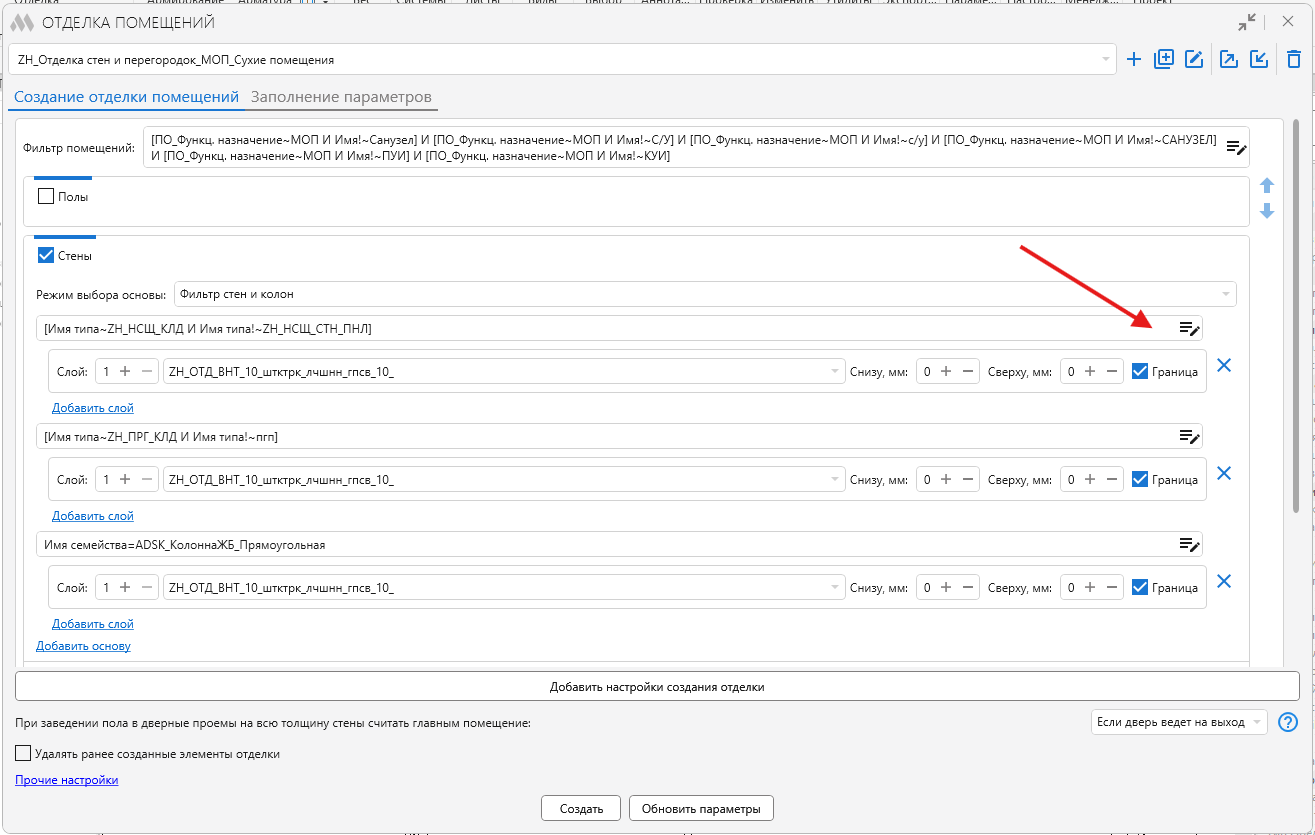Duplicate the current configuration with copy icon

click(x=1164, y=59)
